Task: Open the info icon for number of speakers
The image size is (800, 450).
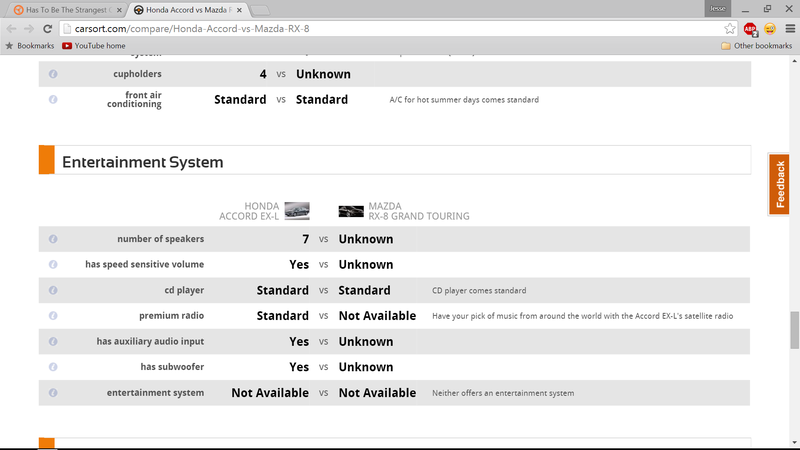Action: tap(53, 239)
